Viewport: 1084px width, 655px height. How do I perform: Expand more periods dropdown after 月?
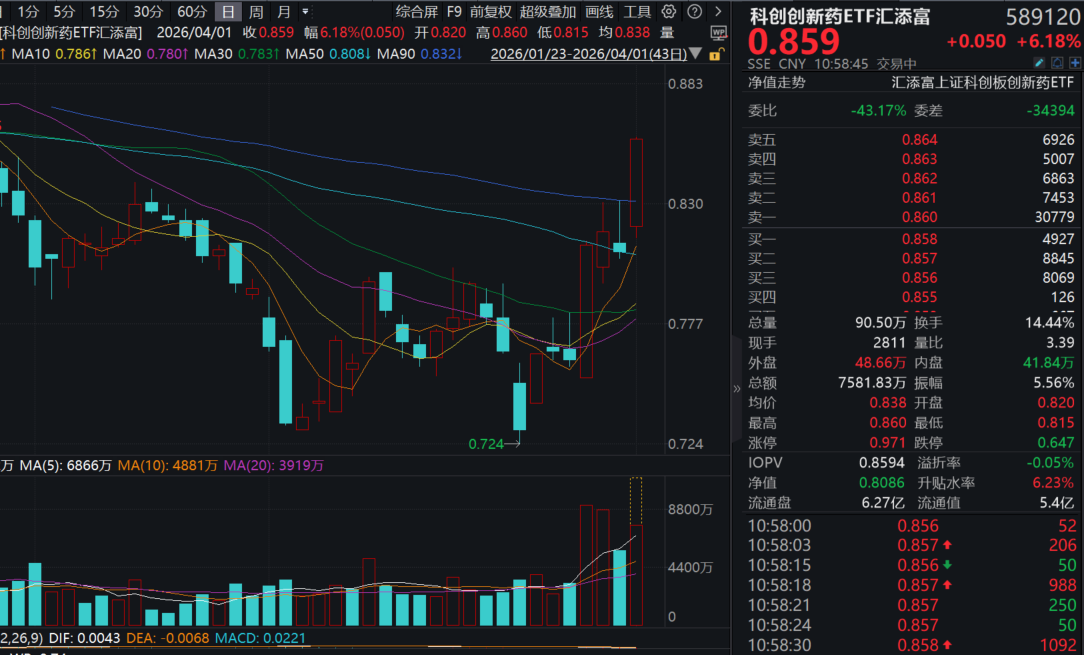(x=306, y=12)
